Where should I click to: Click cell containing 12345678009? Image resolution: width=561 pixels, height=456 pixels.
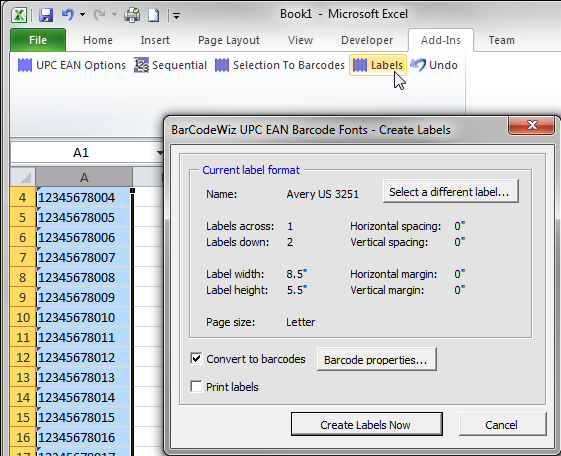pyautogui.click(x=84, y=297)
